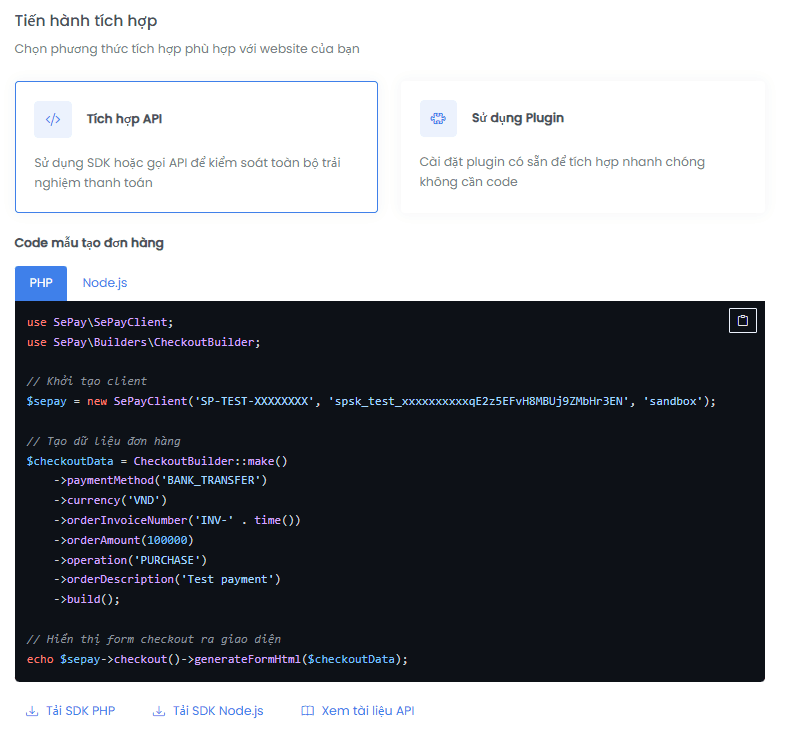Open the "Tải SDK Node.js" link text
786x736 pixels.
click(x=218, y=711)
